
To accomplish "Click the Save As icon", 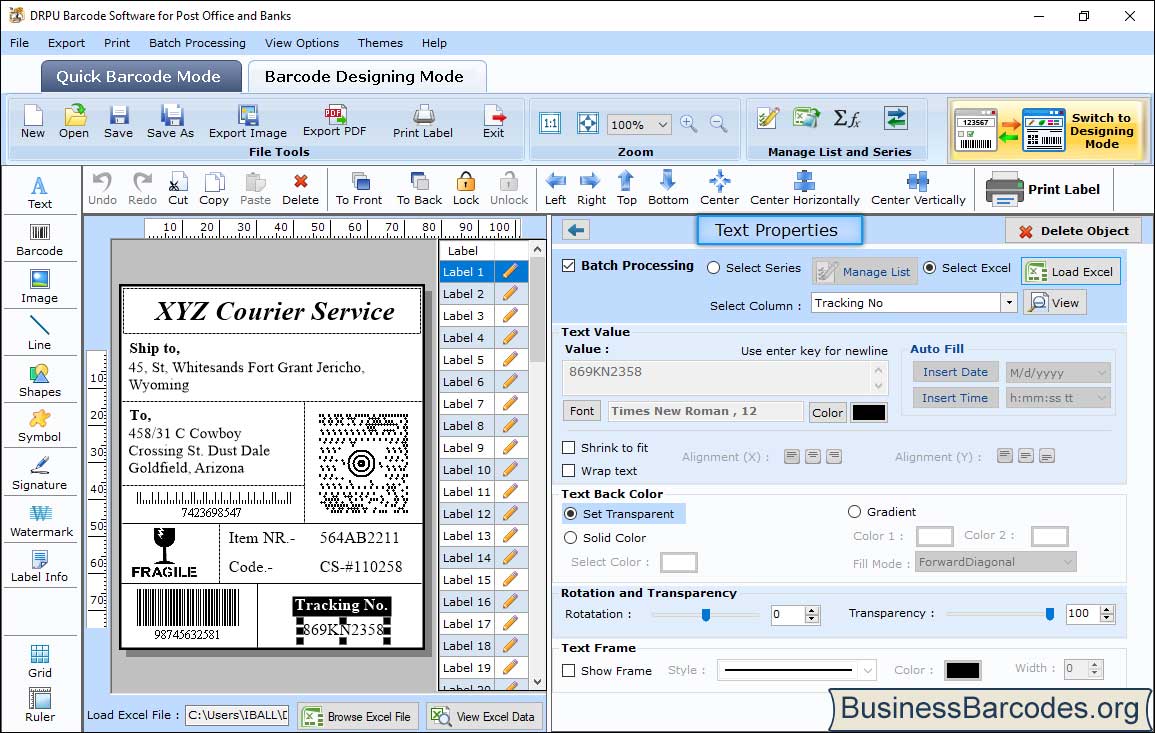I will pos(170,122).
